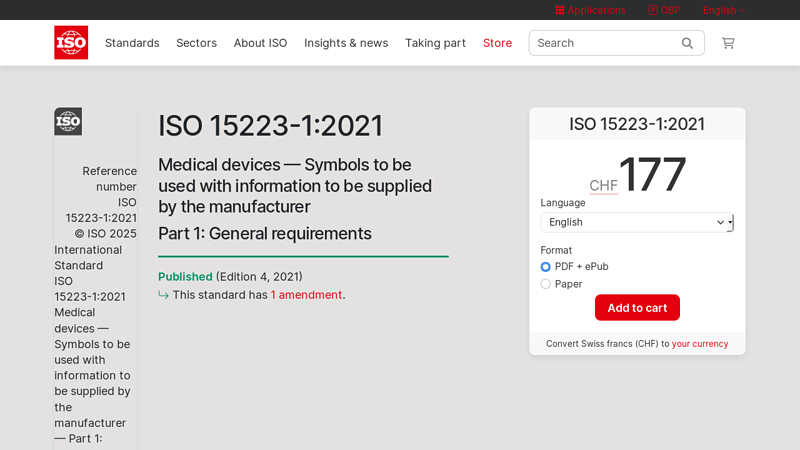Click the grey ISO document cover thumbnail

pos(68,121)
